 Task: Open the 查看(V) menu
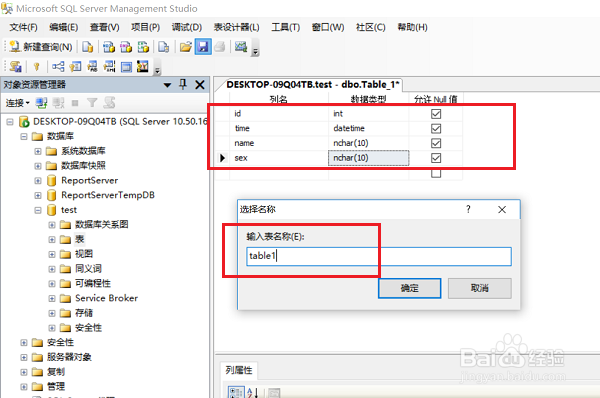coord(104,27)
